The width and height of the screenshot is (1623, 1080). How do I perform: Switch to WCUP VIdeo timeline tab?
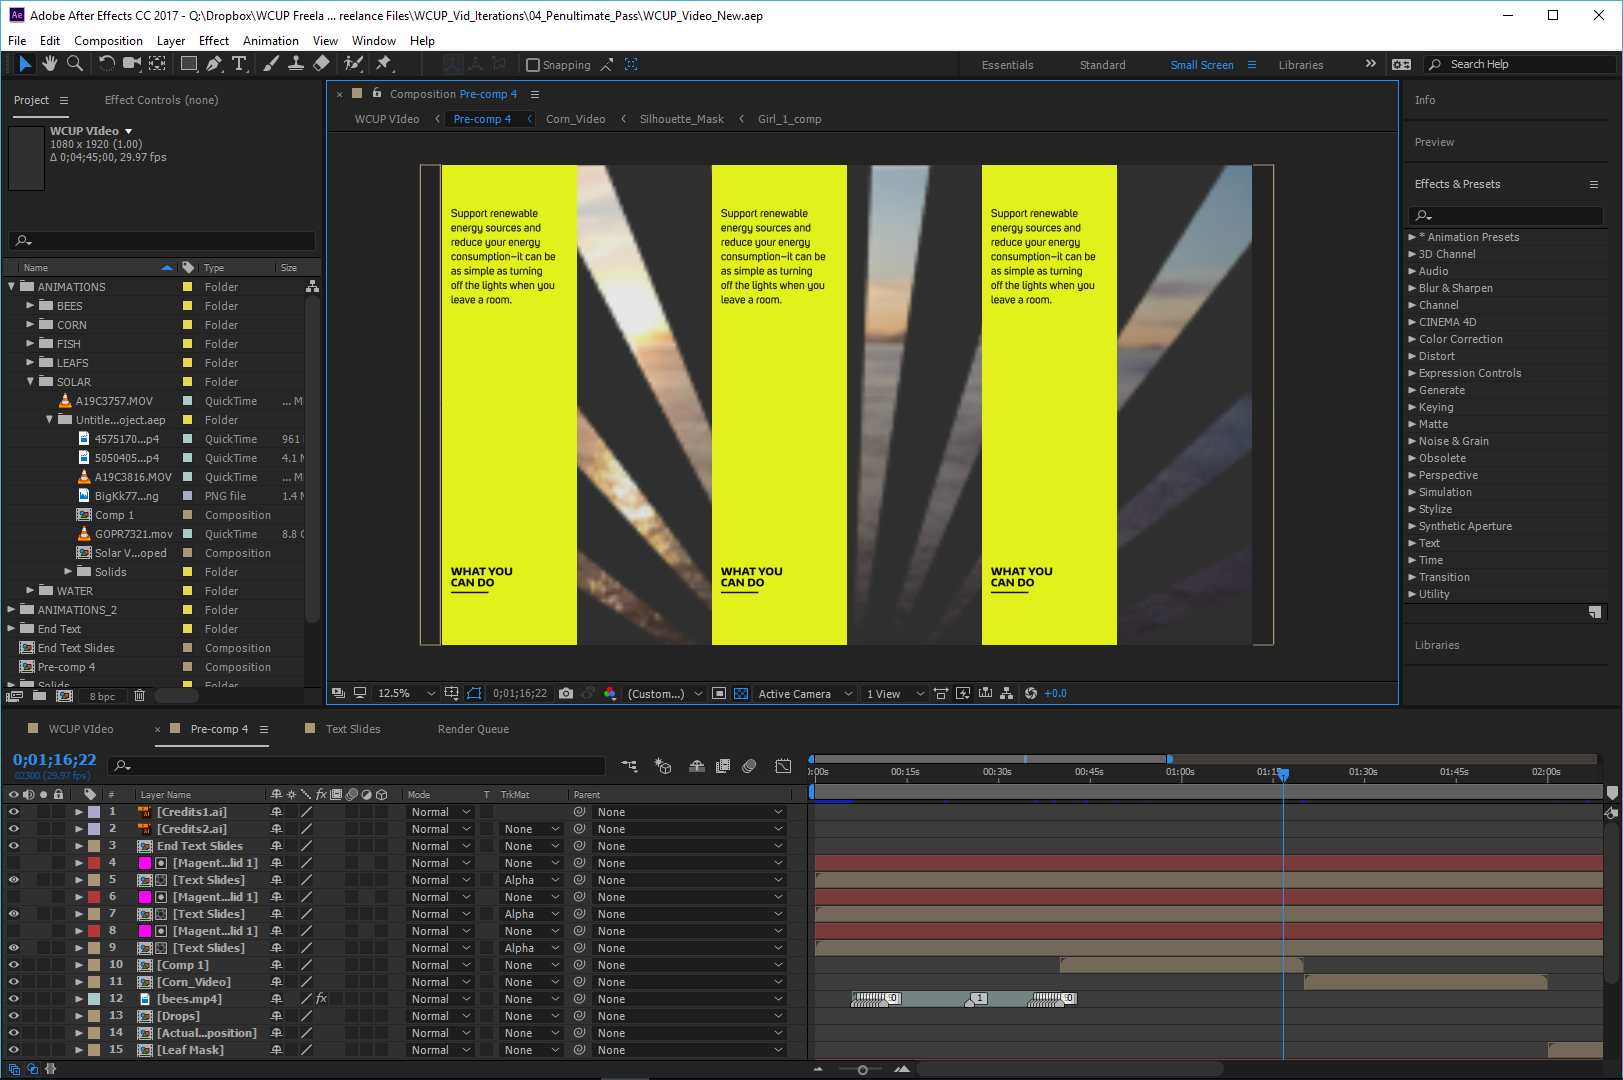[x=81, y=729]
